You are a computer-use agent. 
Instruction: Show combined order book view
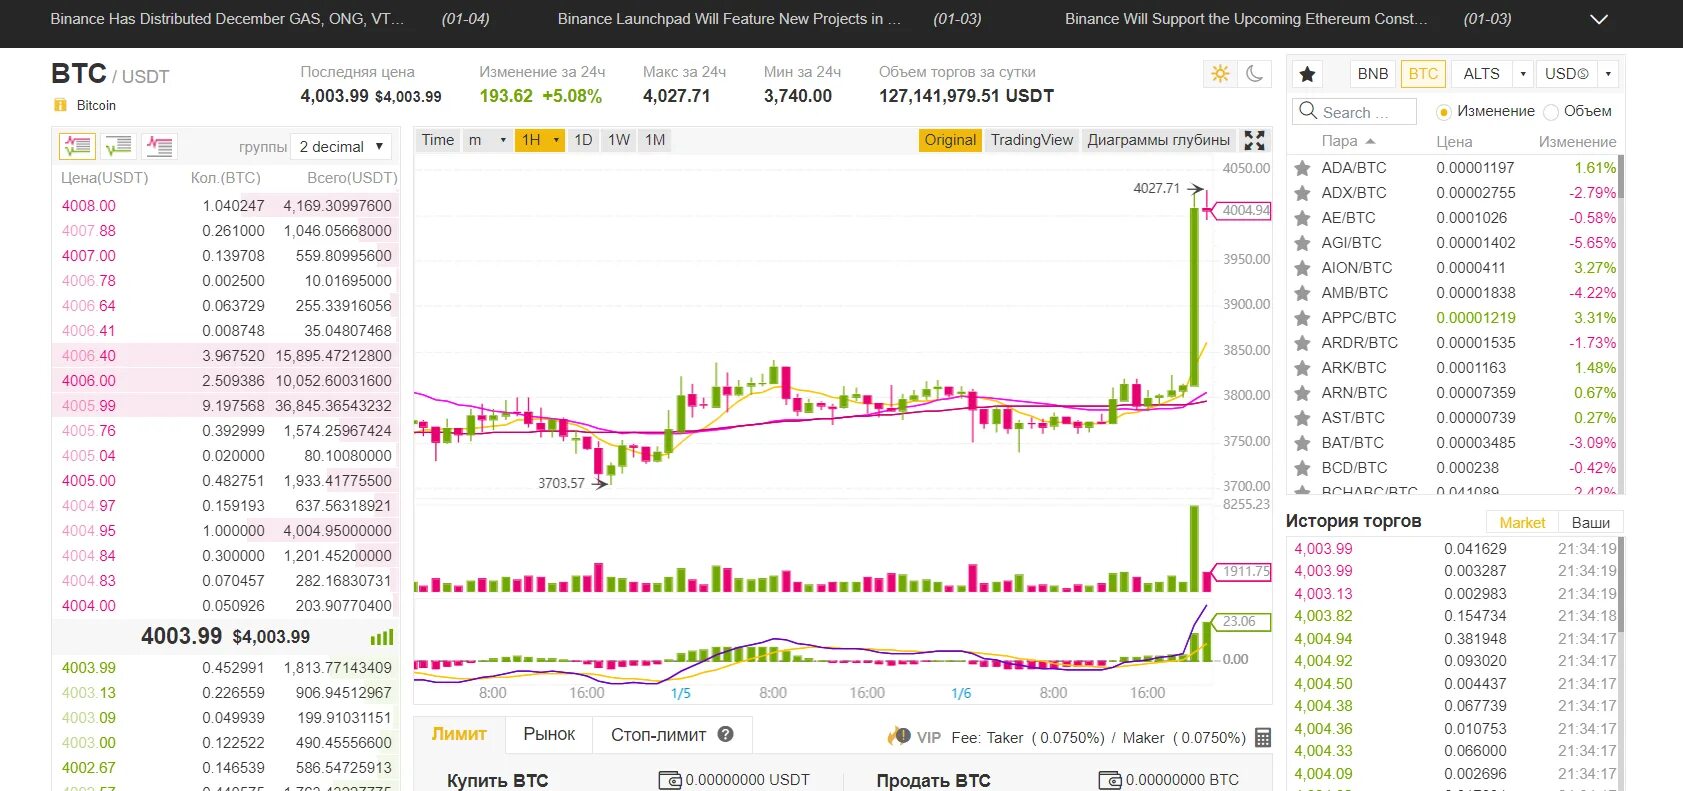[77, 146]
